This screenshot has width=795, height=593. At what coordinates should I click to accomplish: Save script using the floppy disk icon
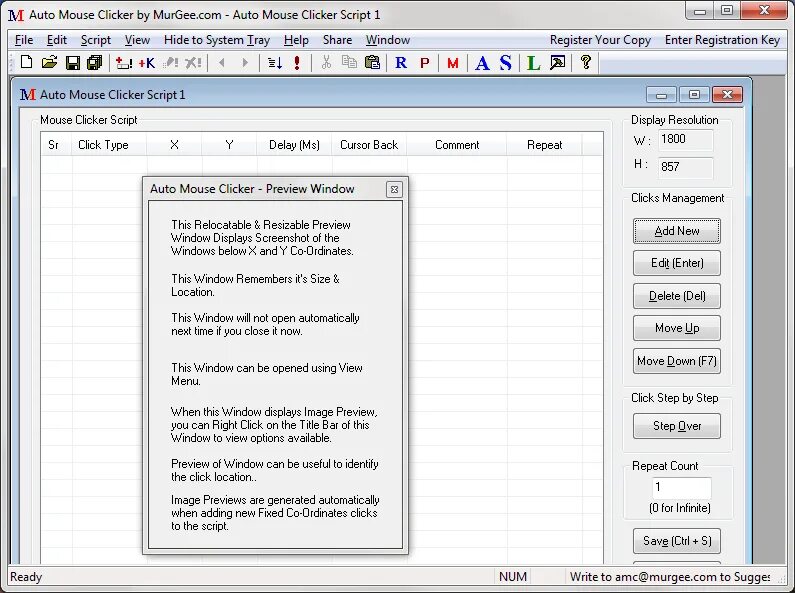[x=73, y=63]
